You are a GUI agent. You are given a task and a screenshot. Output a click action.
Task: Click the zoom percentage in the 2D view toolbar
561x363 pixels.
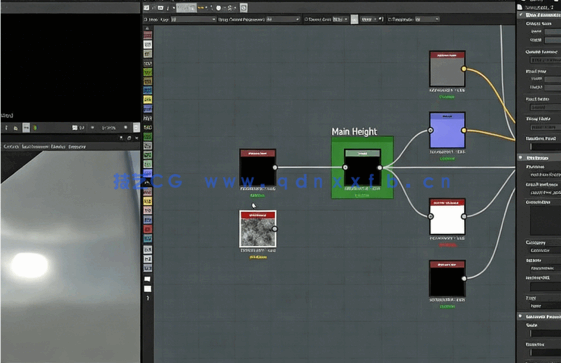(108, 128)
